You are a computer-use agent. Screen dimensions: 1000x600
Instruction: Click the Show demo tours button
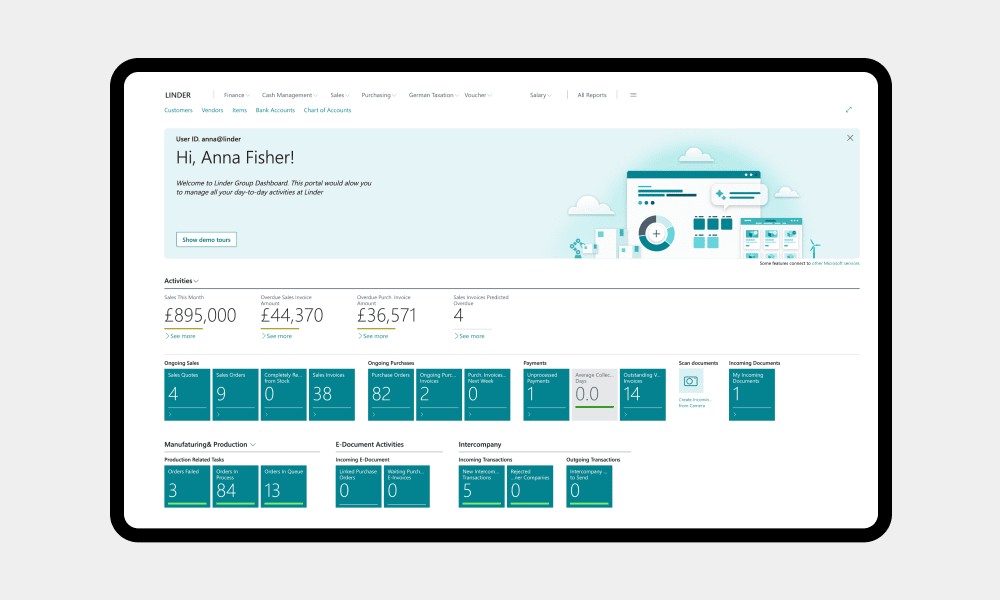click(x=206, y=240)
